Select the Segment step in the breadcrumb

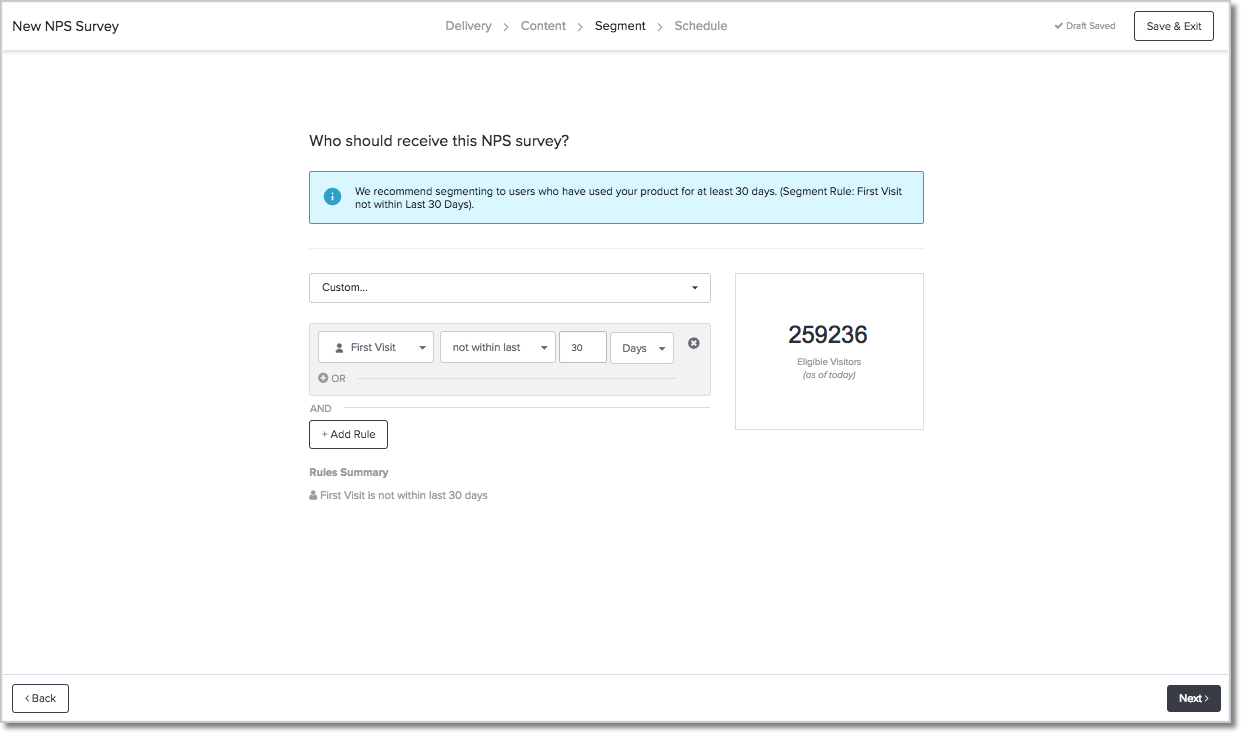pyautogui.click(x=620, y=26)
